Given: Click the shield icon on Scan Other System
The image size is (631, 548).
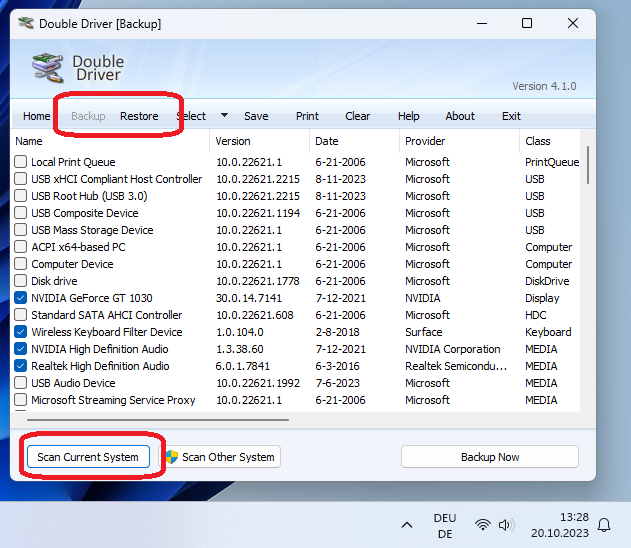Looking at the screenshot, I should (x=172, y=457).
